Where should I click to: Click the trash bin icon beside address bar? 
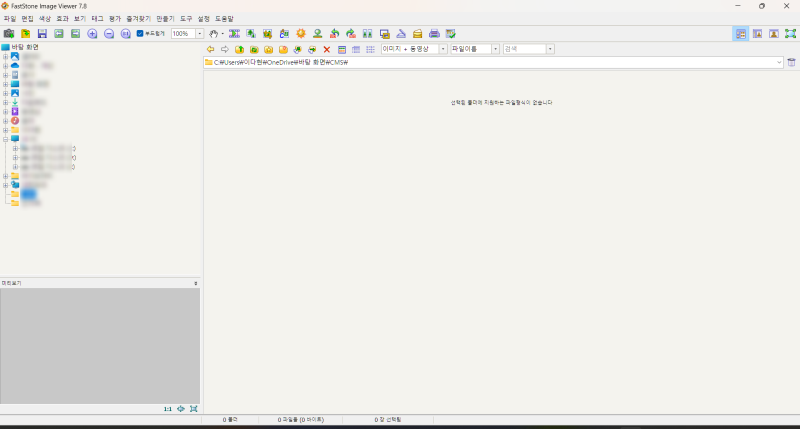point(791,62)
